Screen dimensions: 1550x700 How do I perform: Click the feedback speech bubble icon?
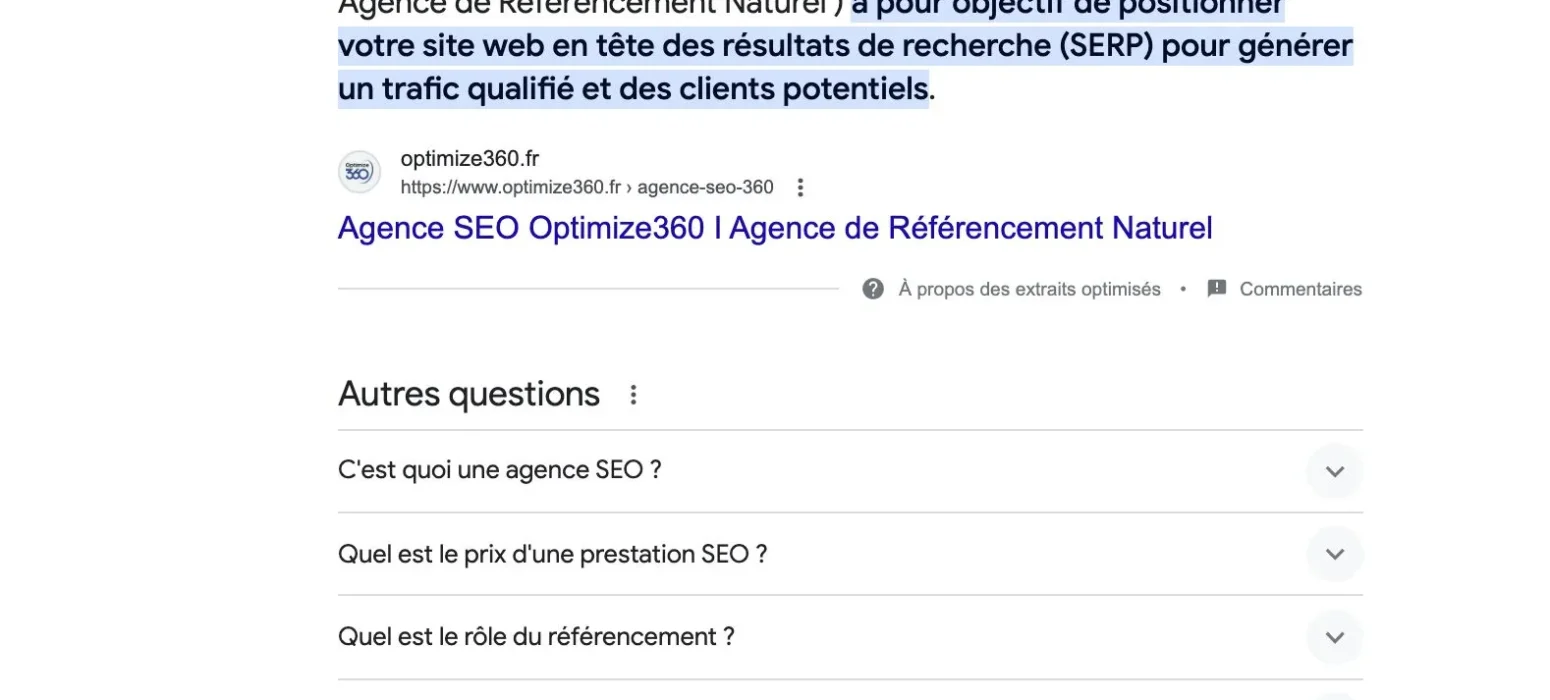(x=1217, y=289)
